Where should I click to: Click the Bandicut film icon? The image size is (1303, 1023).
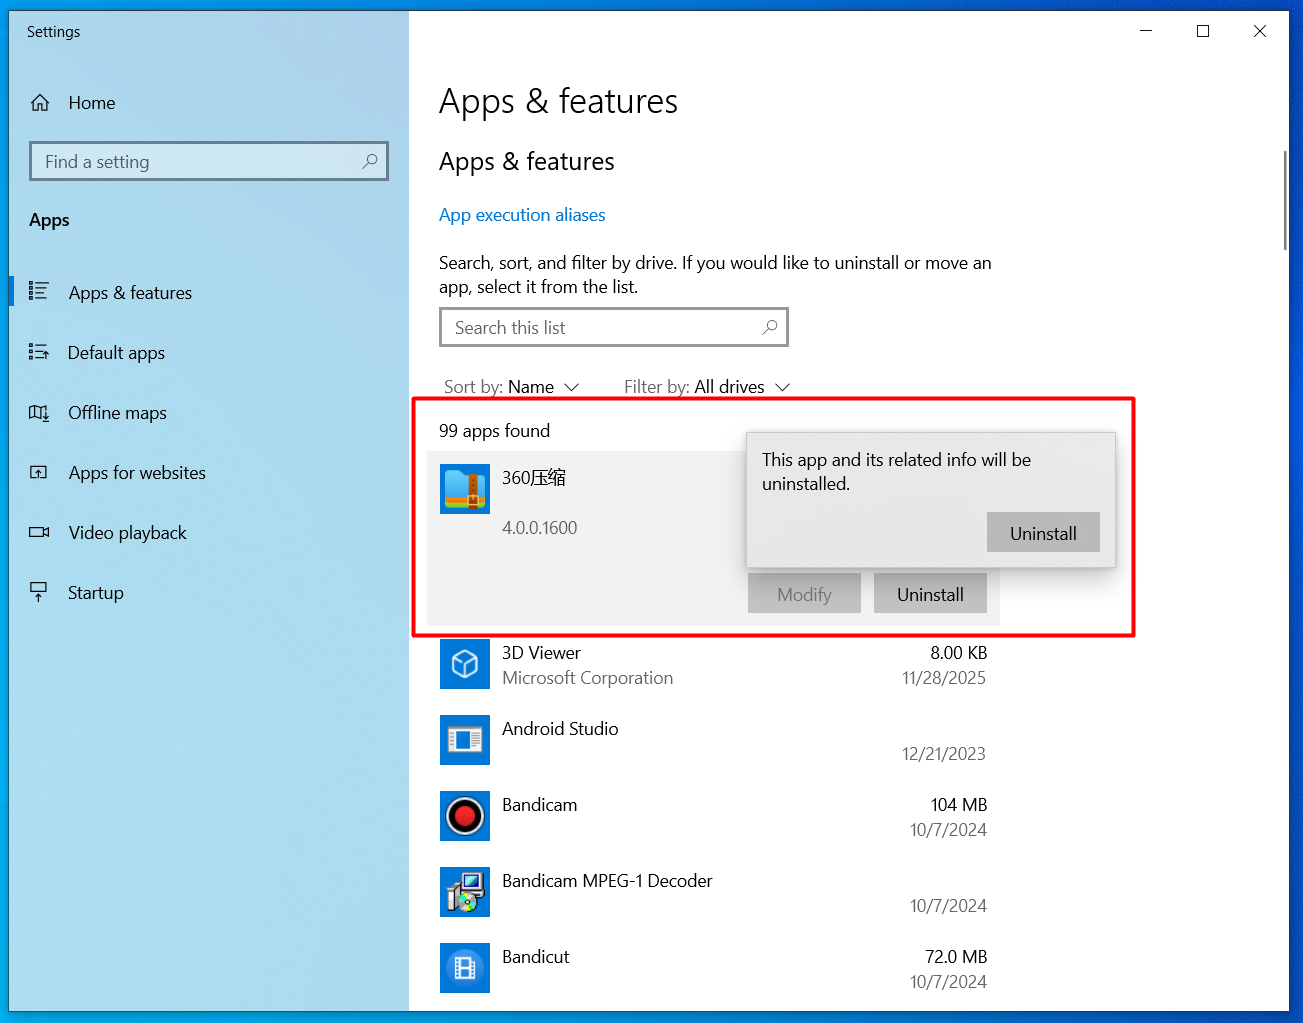click(x=465, y=968)
